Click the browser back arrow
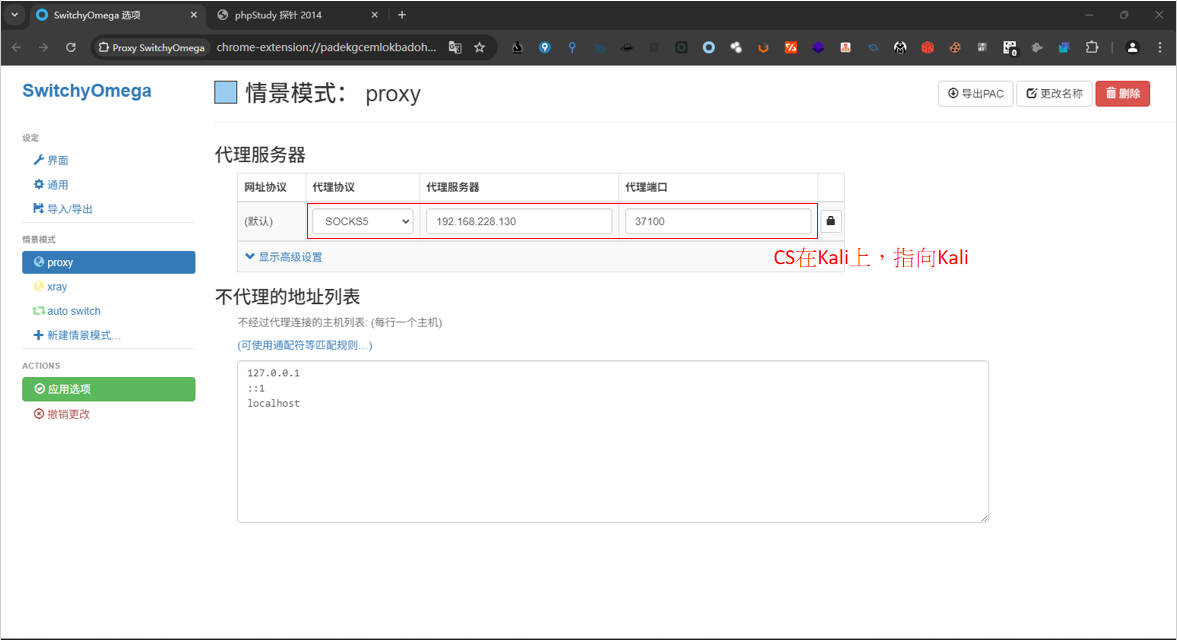Image resolution: width=1177 pixels, height=640 pixels. 17,47
